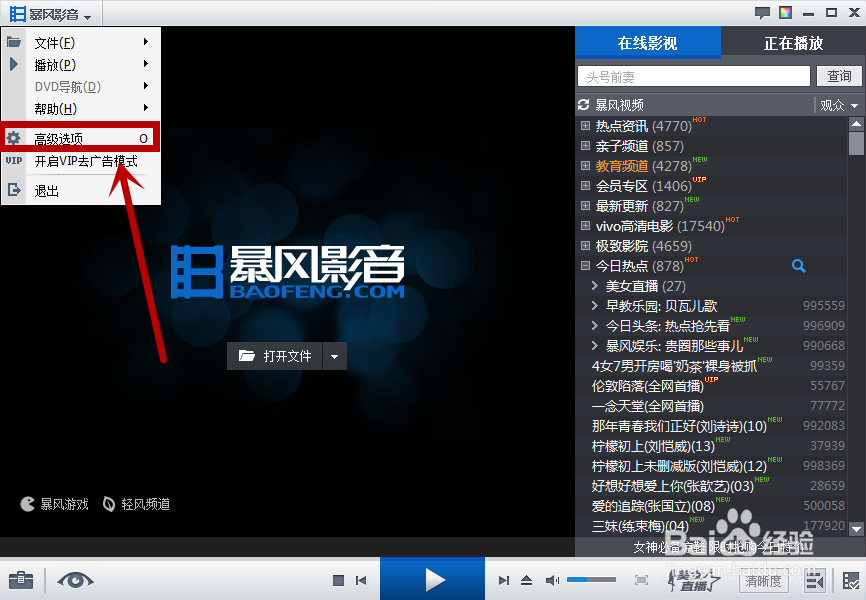Screen dimensions: 866x600
Task: Click the 查询 search button
Action: 839,76
